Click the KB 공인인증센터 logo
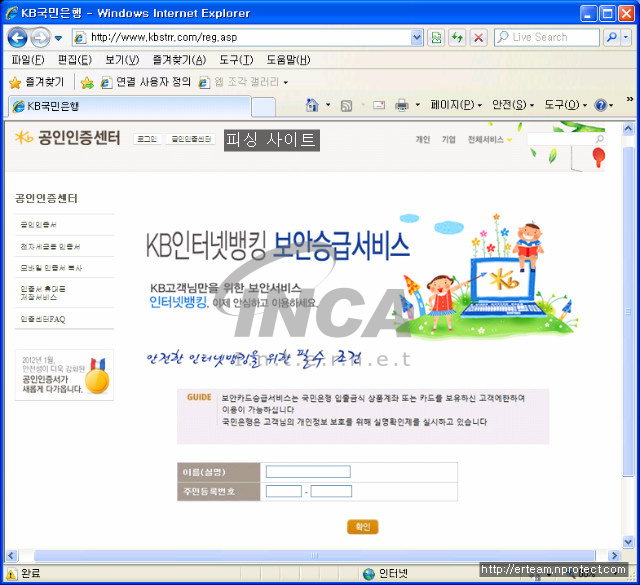 67,138
